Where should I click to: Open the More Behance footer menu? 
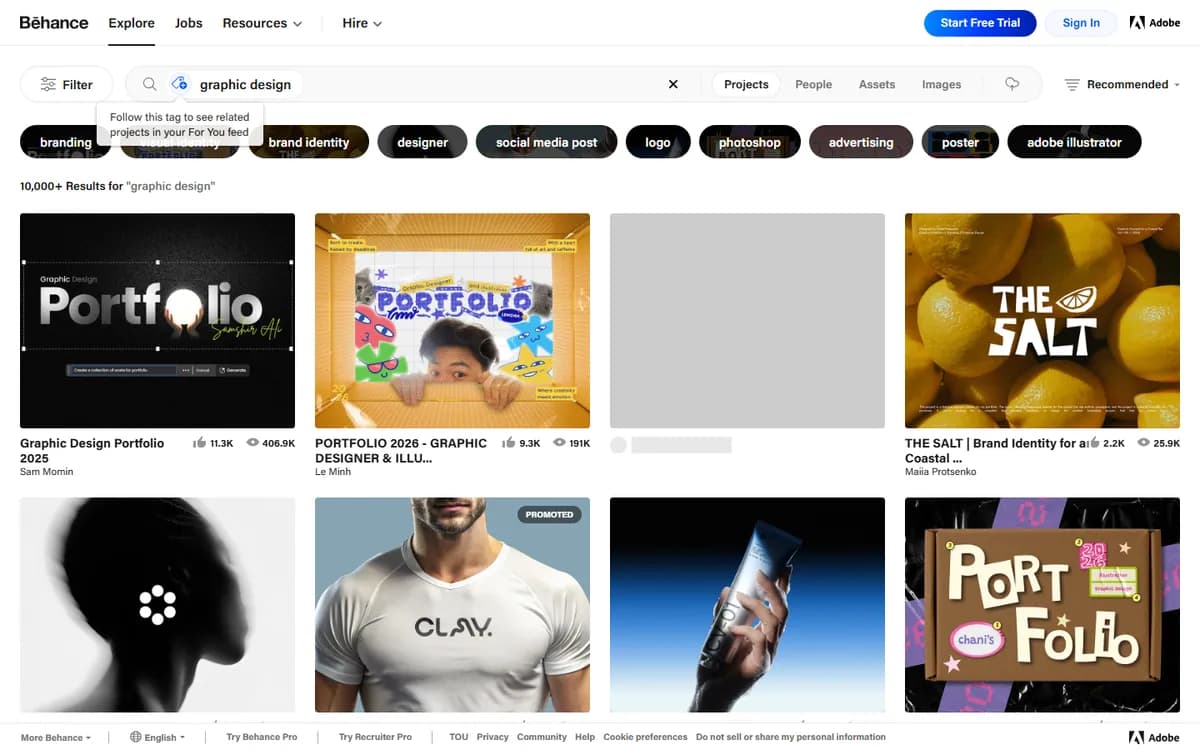[55, 737]
